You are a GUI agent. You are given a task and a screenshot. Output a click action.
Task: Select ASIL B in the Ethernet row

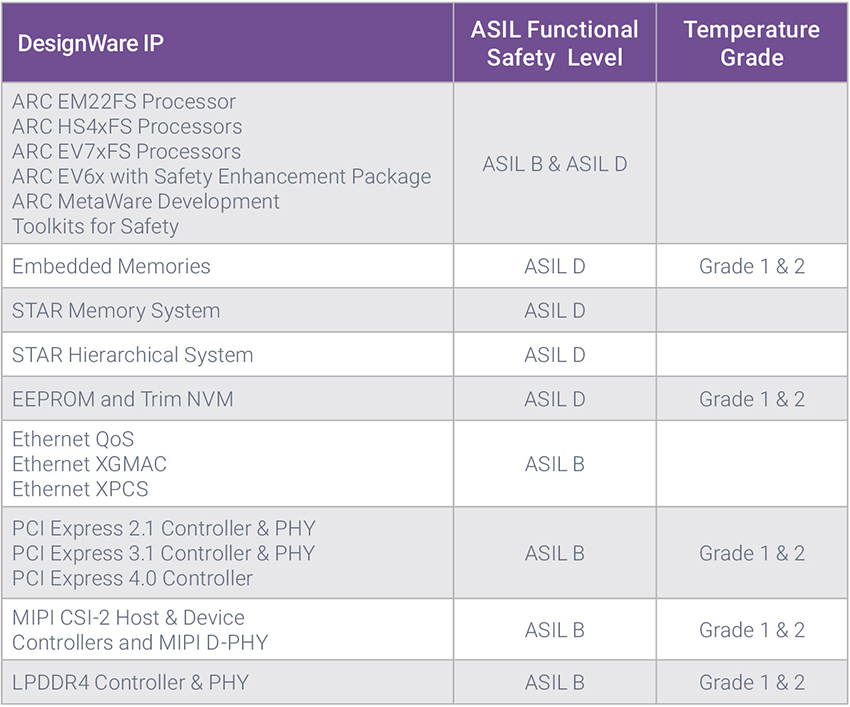point(554,464)
